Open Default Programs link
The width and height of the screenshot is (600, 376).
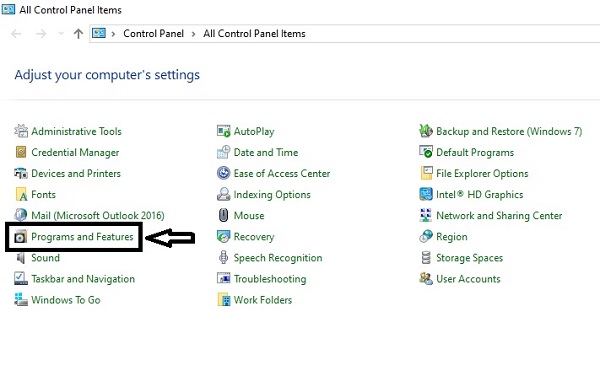pyautogui.click(x=475, y=153)
